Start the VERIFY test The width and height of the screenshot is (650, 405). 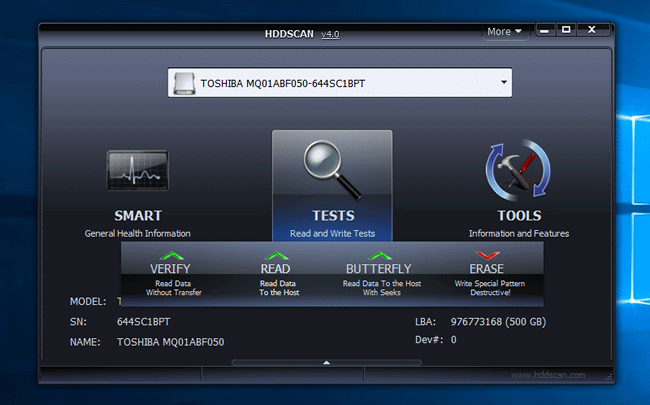(170, 269)
